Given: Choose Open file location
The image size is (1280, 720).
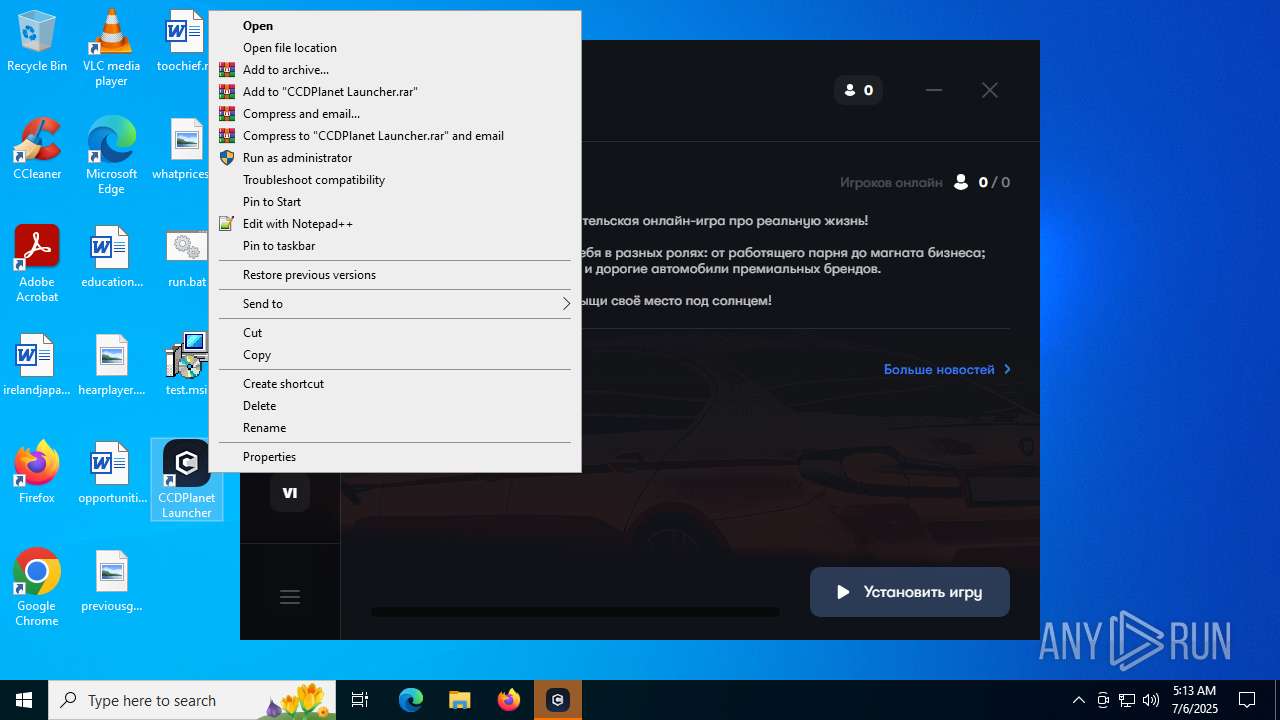Looking at the screenshot, I should pyautogui.click(x=395, y=48).
